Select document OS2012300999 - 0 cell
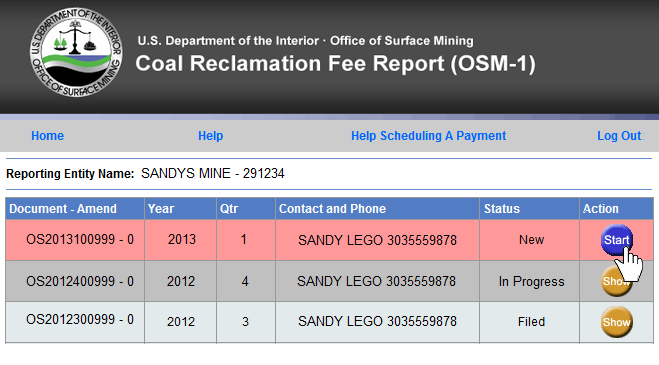The image size is (659, 365). (75, 322)
